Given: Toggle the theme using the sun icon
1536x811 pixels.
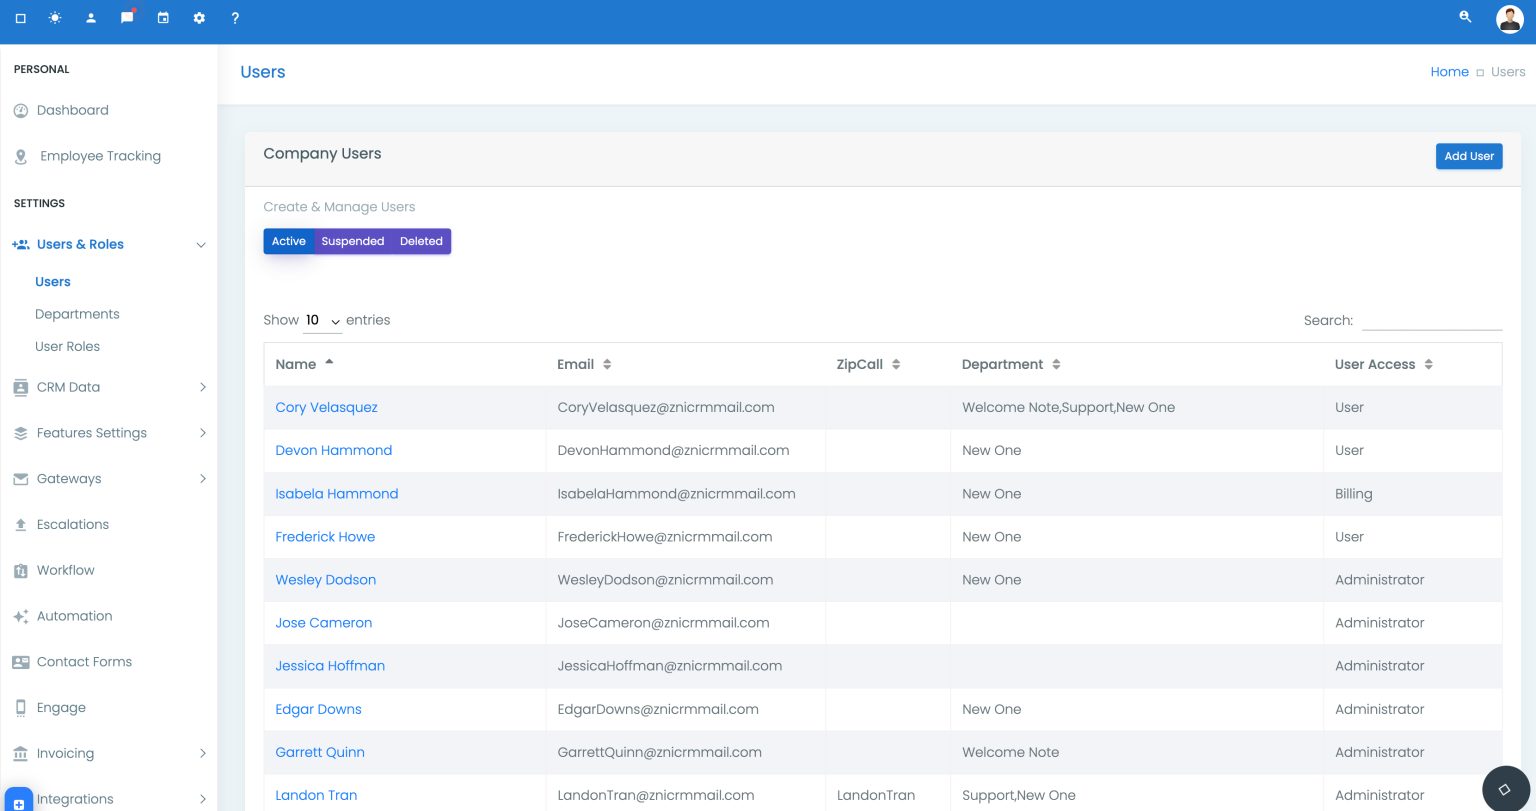Looking at the screenshot, I should pyautogui.click(x=55, y=17).
